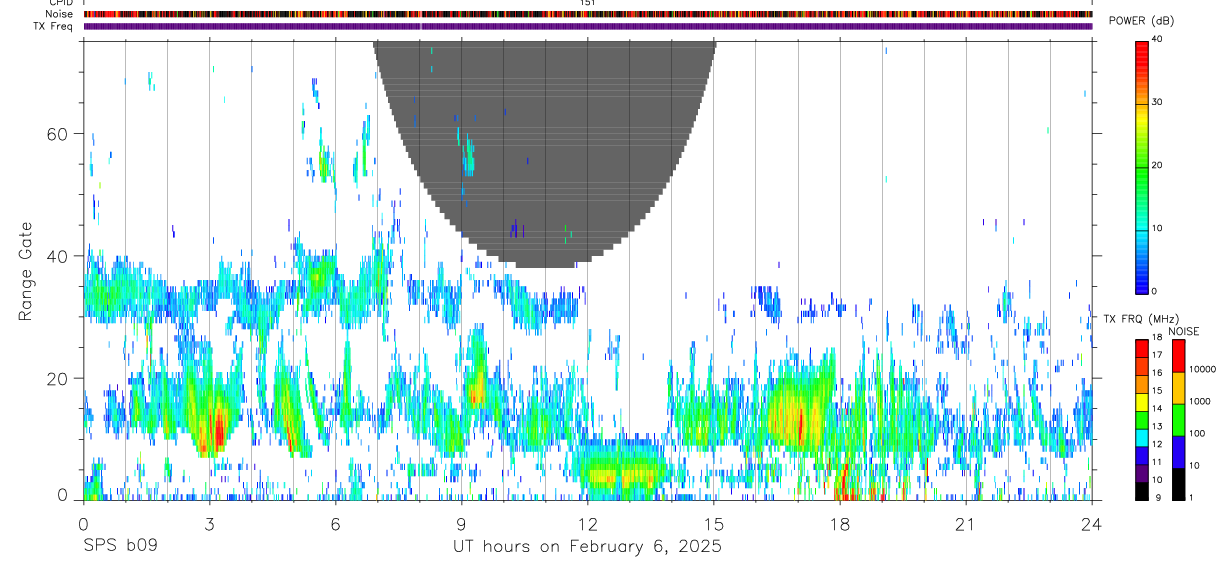Click the "15" hour tick on the UT axis
The height and width of the screenshot is (567, 1228).
[714, 524]
